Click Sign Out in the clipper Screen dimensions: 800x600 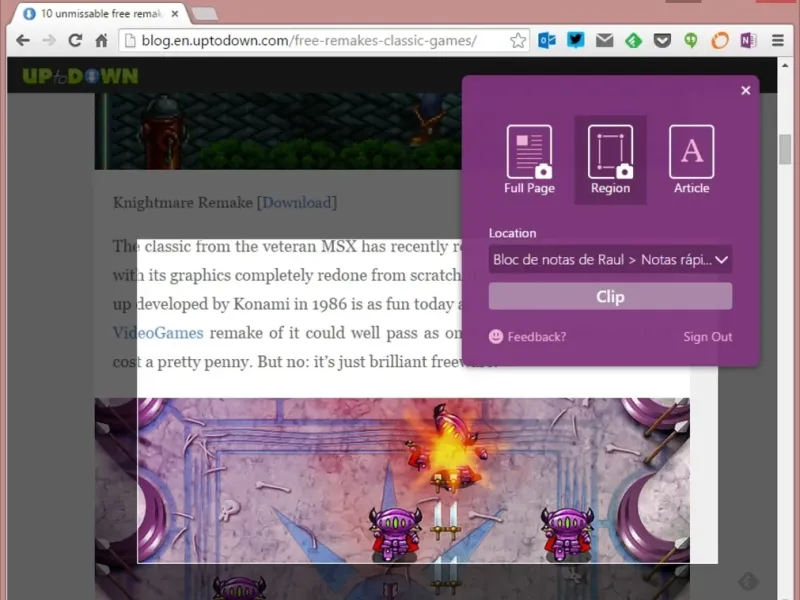click(x=707, y=337)
